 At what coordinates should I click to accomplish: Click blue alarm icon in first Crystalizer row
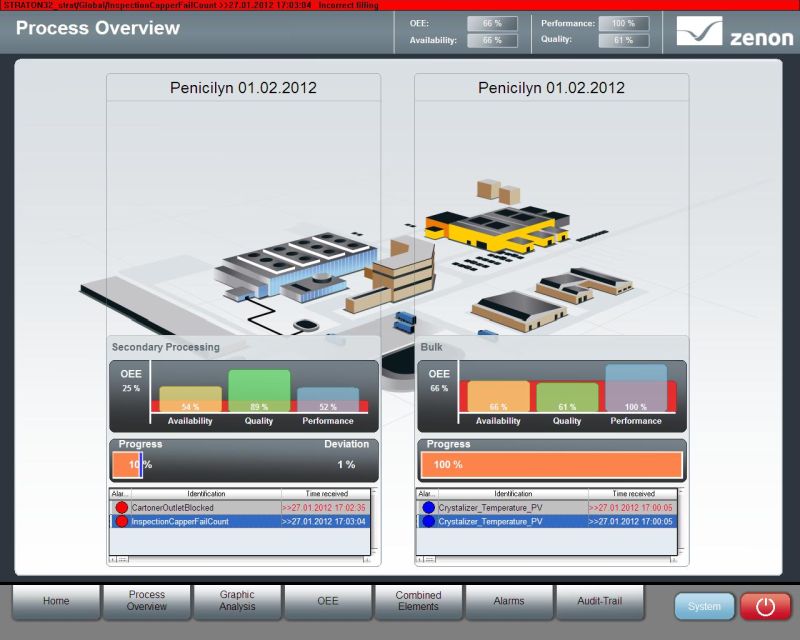coord(429,508)
